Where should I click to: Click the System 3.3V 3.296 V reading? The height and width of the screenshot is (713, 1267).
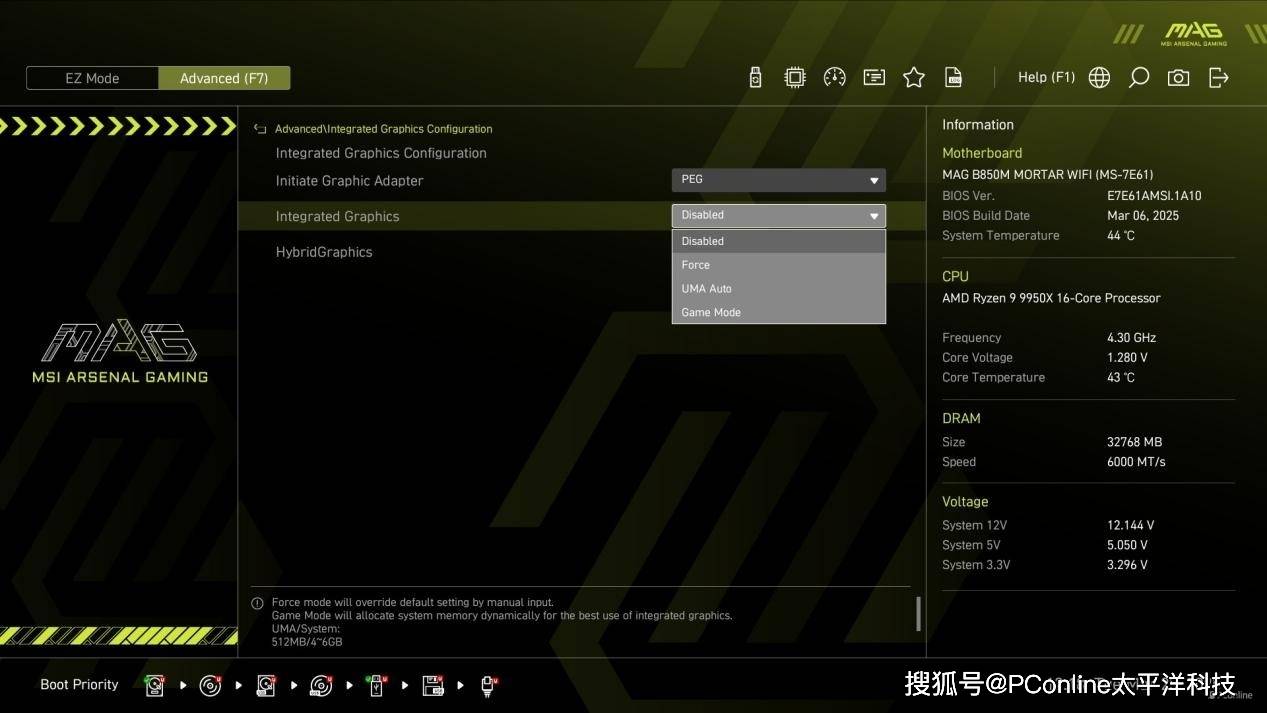[x=1127, y=565]
